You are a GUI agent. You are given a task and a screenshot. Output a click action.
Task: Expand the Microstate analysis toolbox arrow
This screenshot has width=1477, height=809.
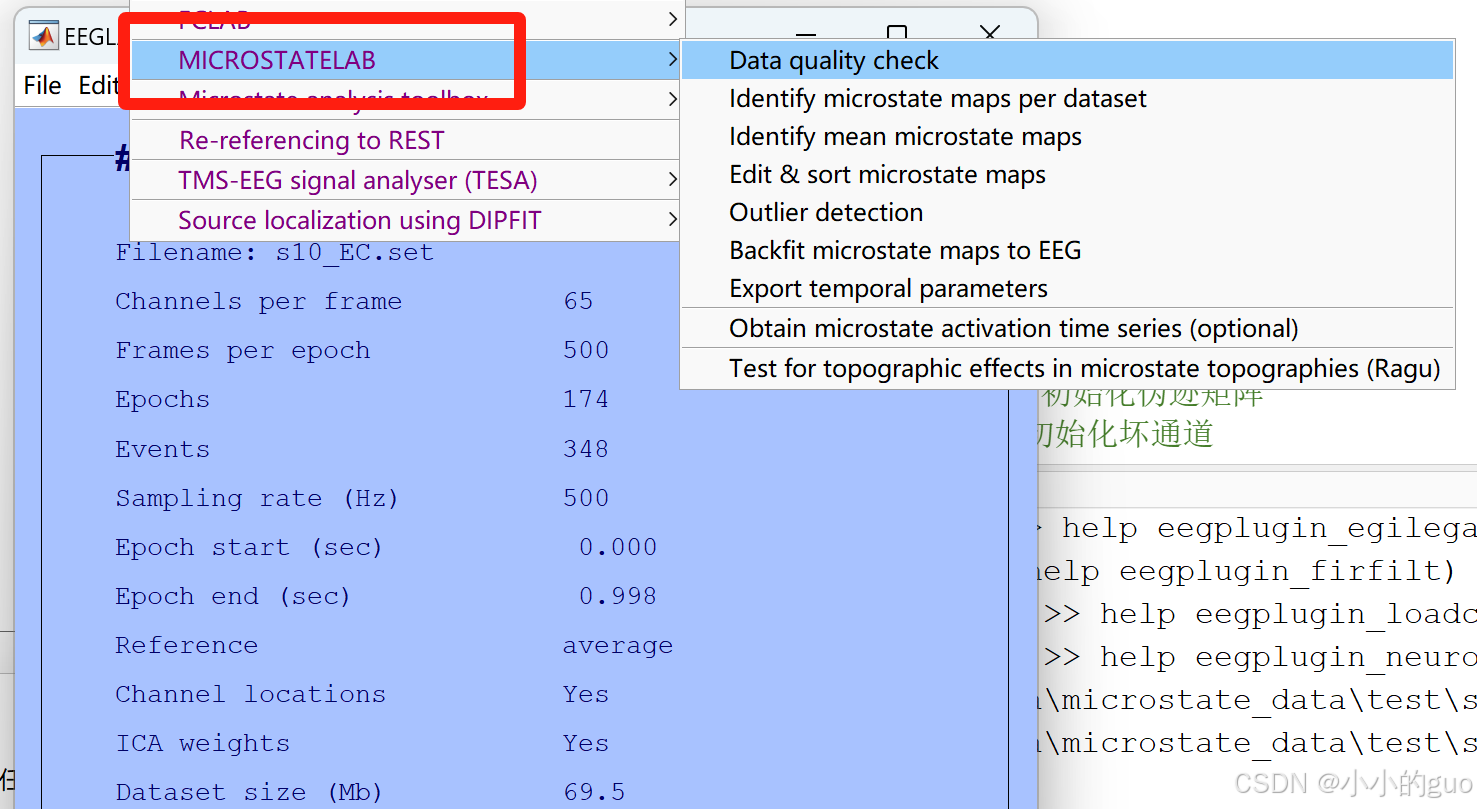673,99
